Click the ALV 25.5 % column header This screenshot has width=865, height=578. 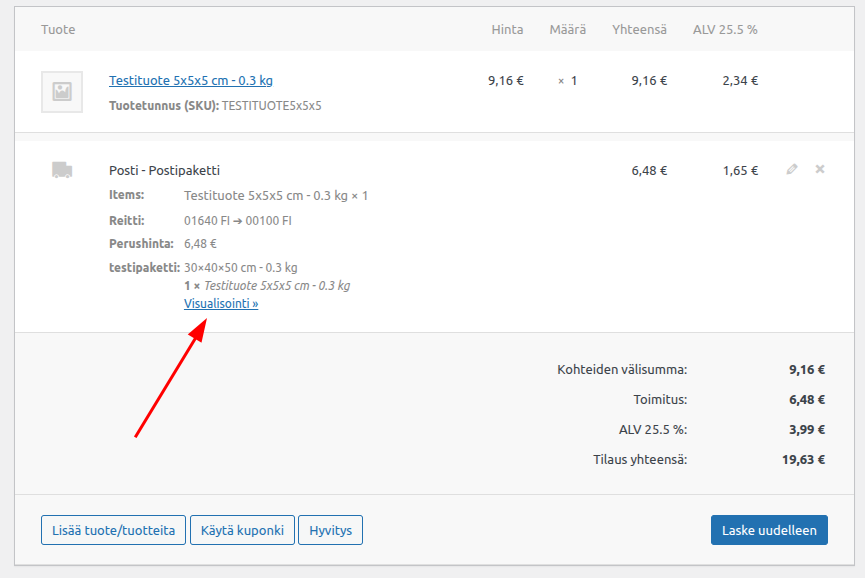[725, 29]
